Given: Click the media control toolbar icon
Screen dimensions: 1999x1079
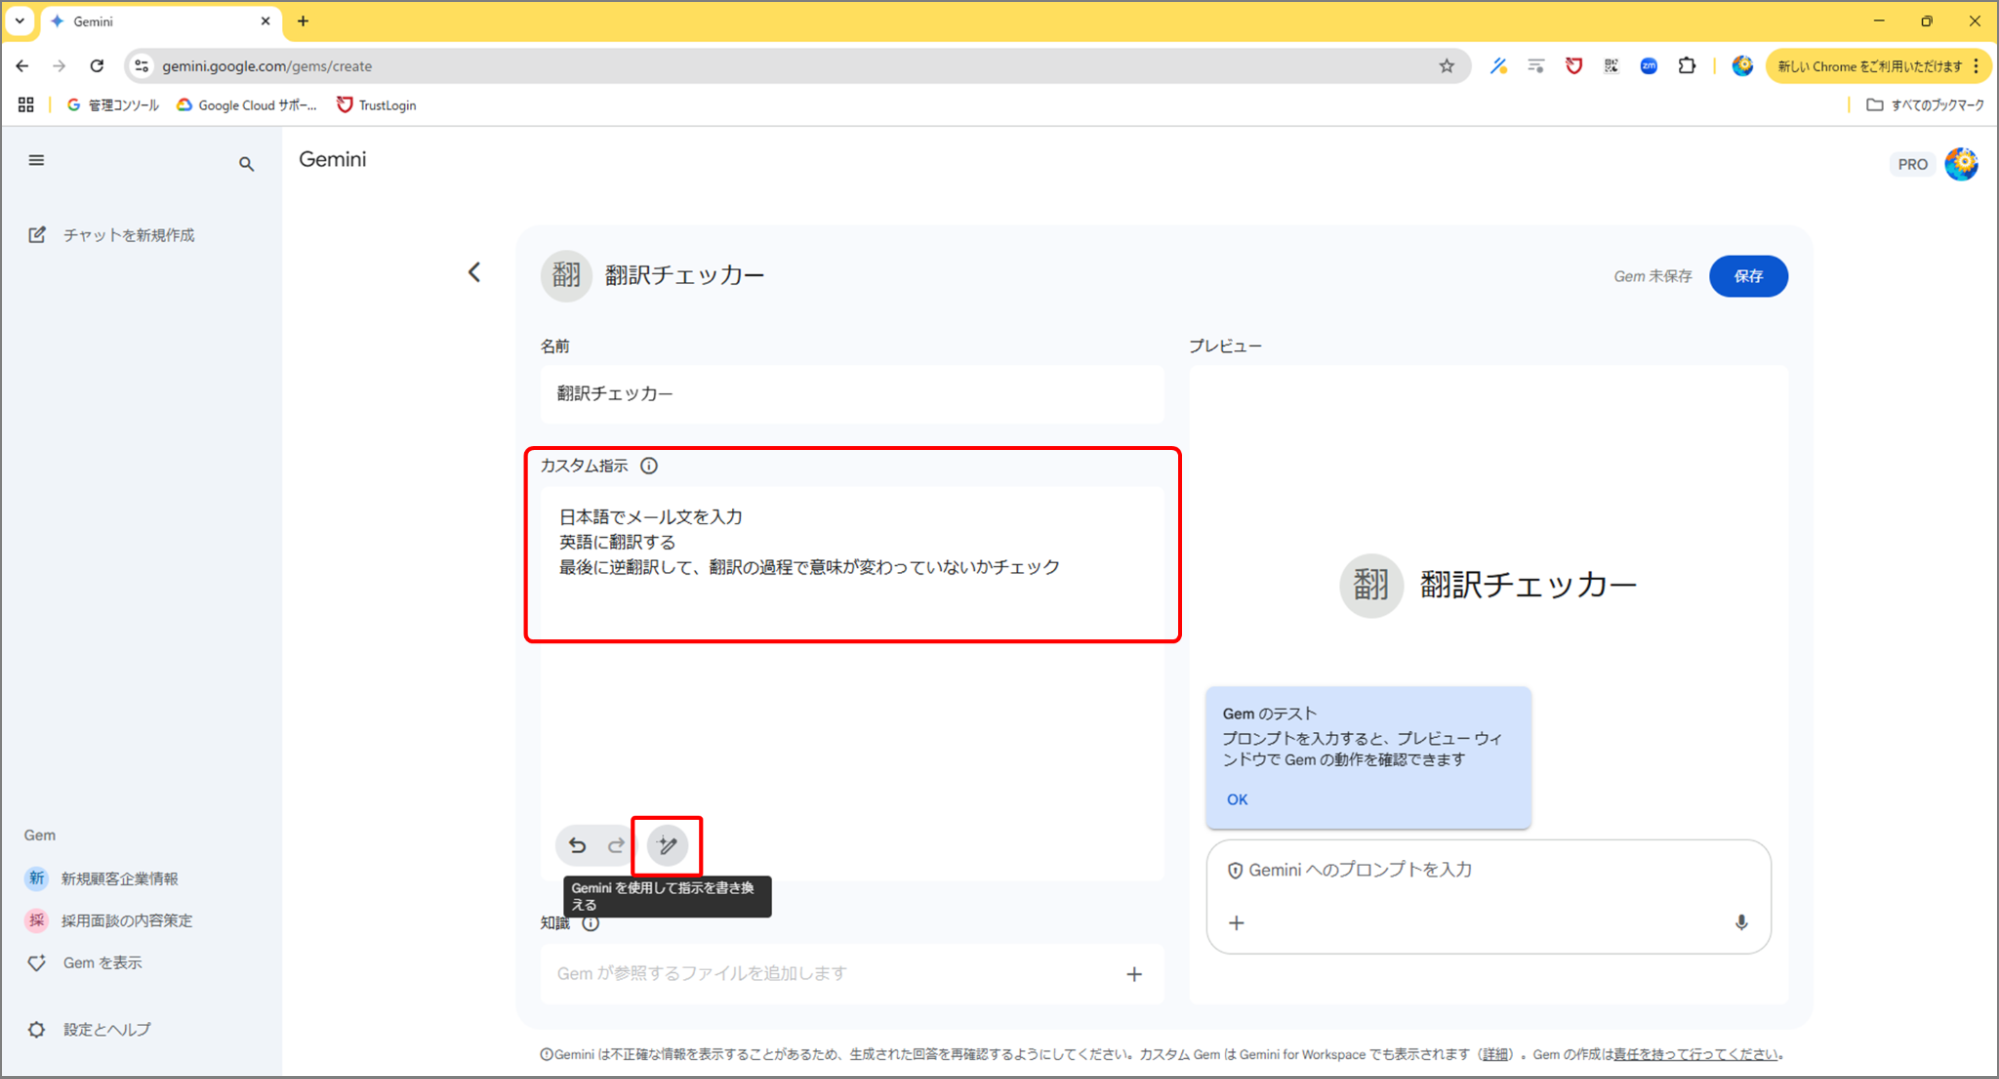Looking at the screenshot, I should click(1536, 66).
